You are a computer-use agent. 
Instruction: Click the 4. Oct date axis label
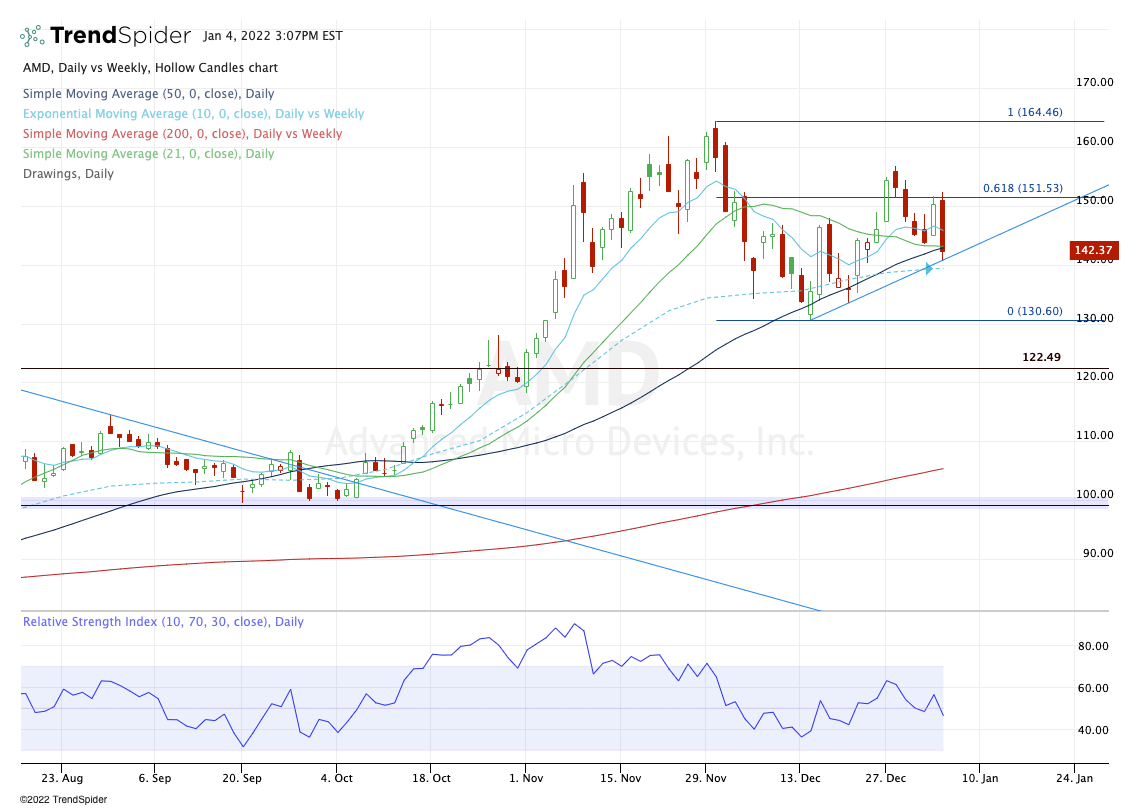(336, 778)
